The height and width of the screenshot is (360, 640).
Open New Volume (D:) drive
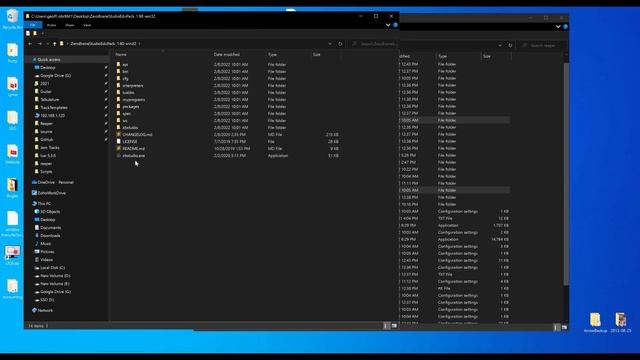pyautogui.click(x=55, y=276)
